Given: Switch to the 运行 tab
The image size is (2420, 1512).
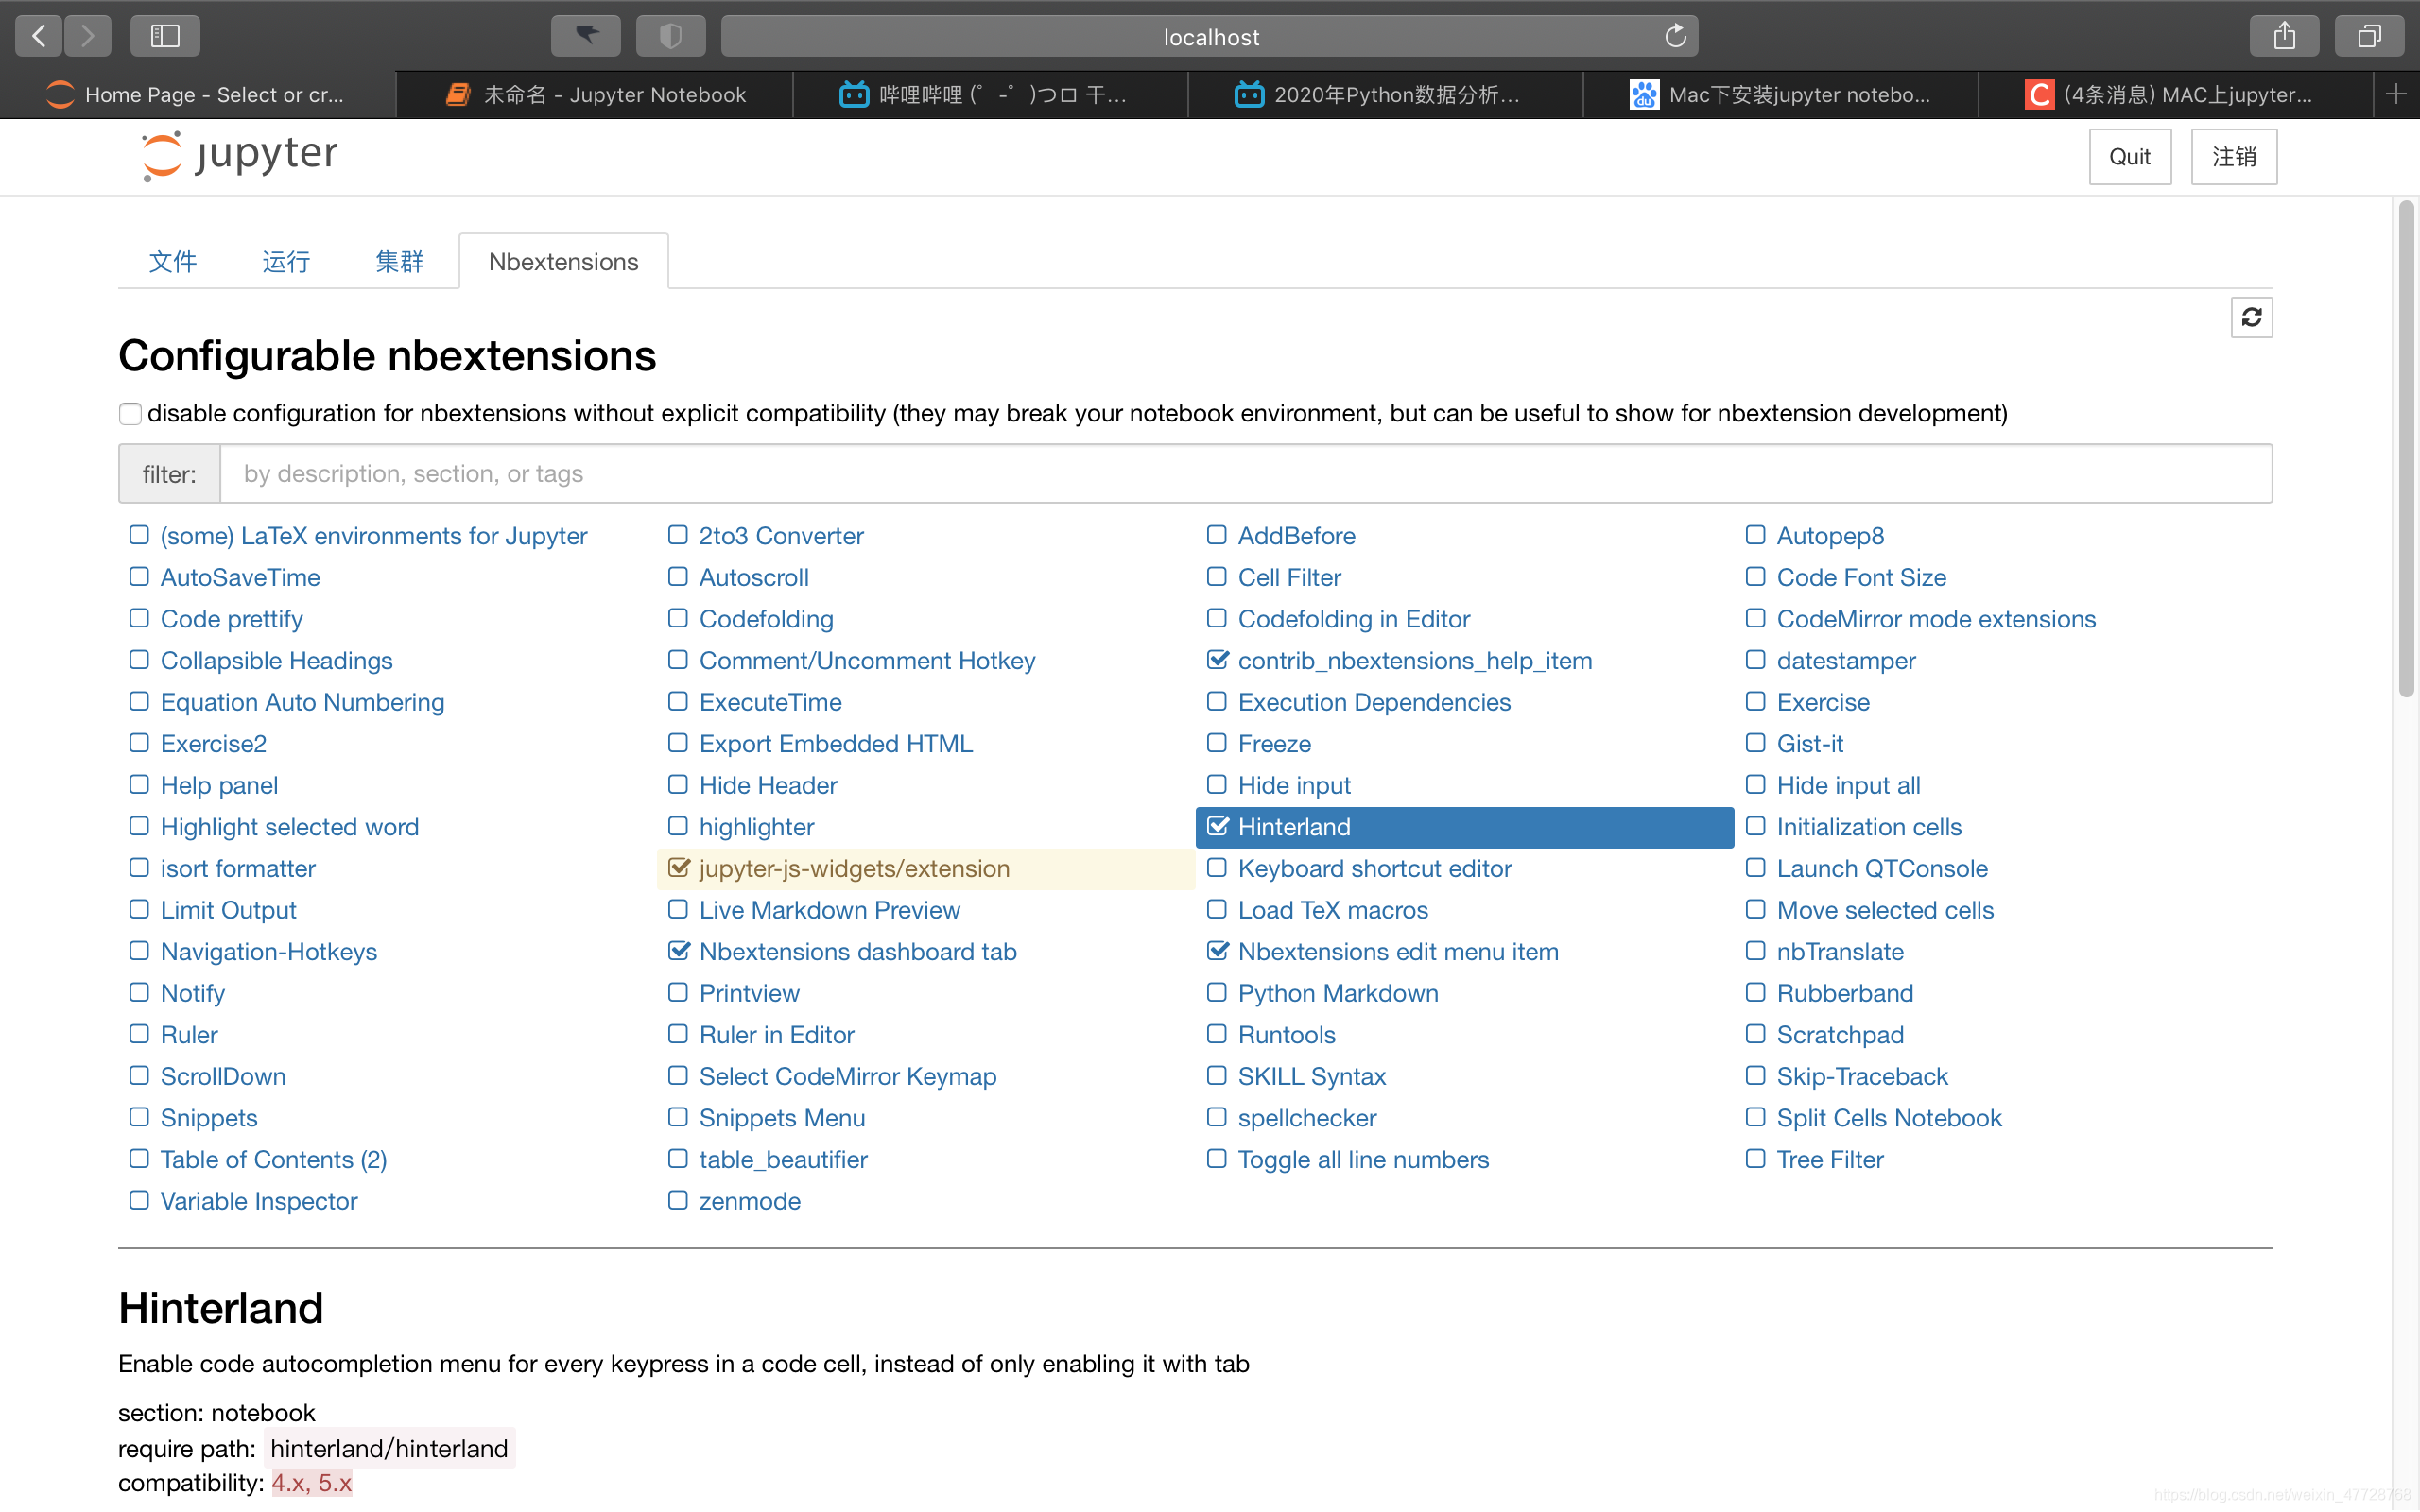Looking at the screenshot, I should [x=286, y=262].
